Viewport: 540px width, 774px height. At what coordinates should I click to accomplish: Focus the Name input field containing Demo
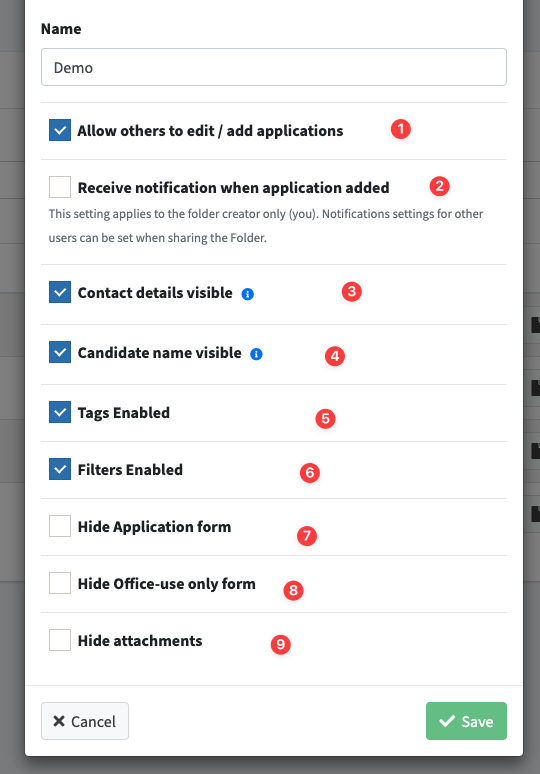pos(274,67)
